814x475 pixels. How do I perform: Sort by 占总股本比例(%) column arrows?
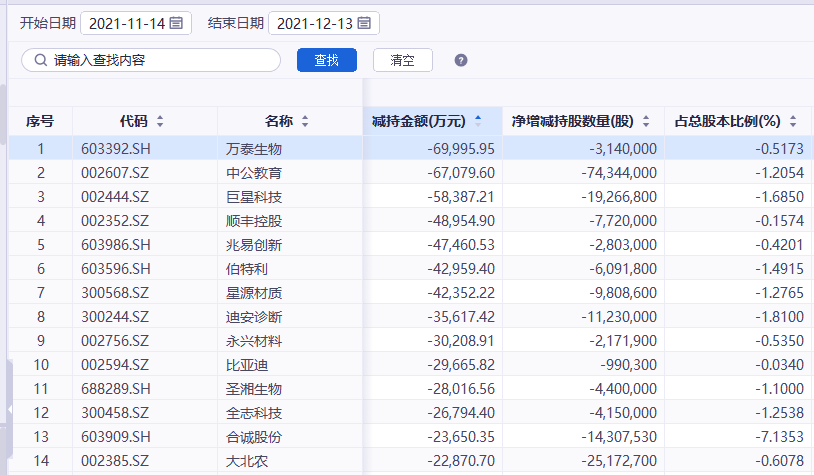[793, 121]
